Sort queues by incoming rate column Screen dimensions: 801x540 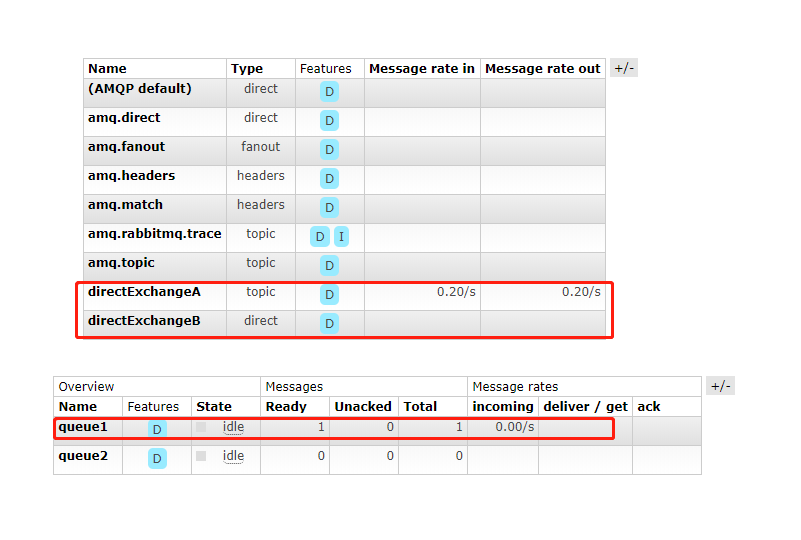pos(503,407)
